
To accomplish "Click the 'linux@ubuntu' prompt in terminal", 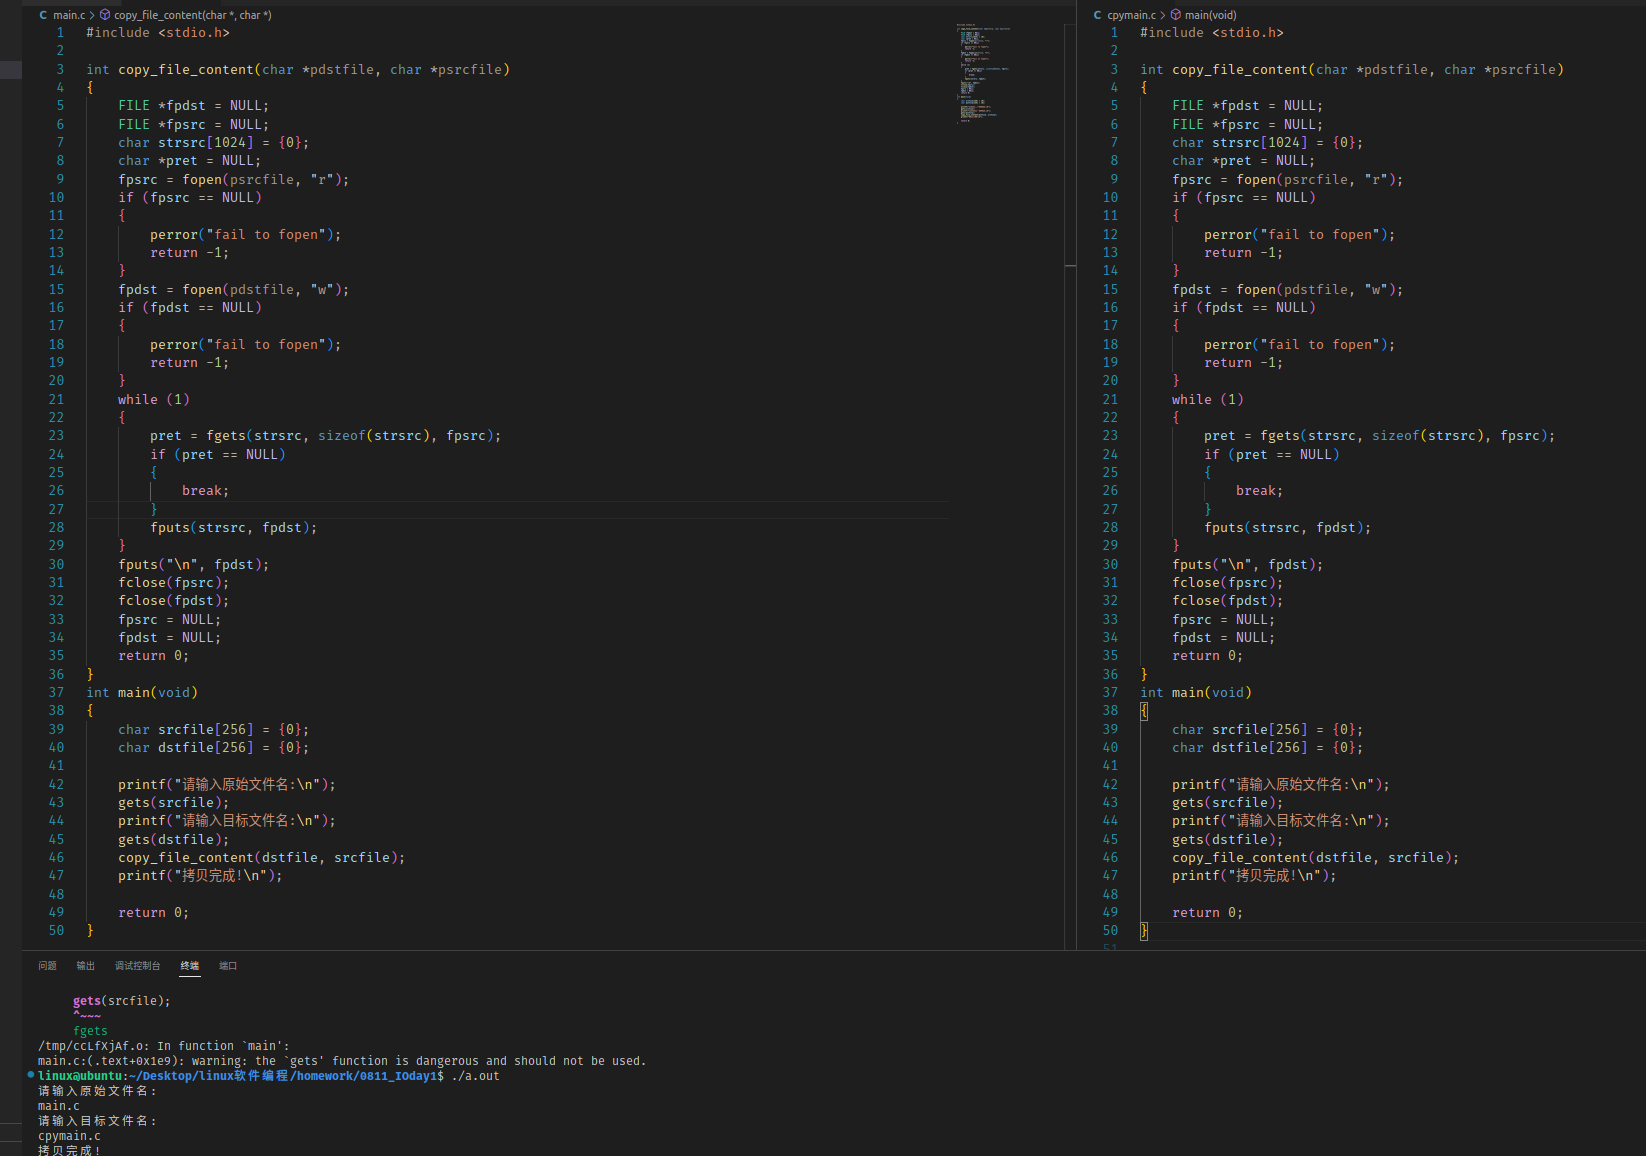I will [x=82, y=1076].
